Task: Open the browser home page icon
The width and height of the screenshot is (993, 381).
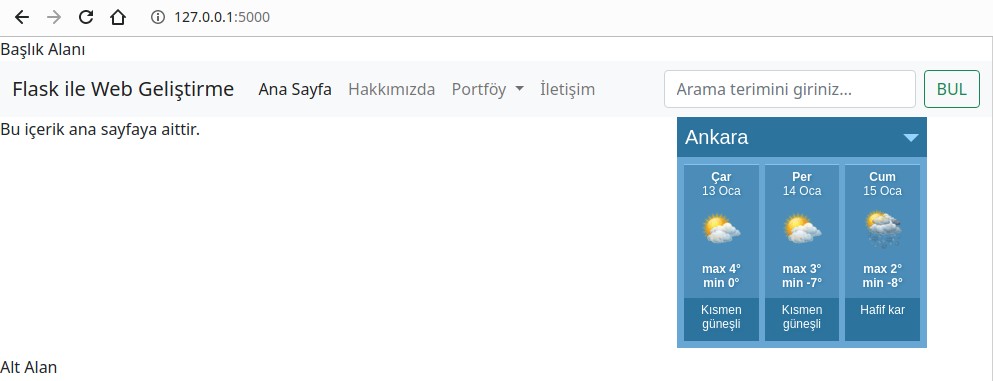Action: tap(118, 17)
